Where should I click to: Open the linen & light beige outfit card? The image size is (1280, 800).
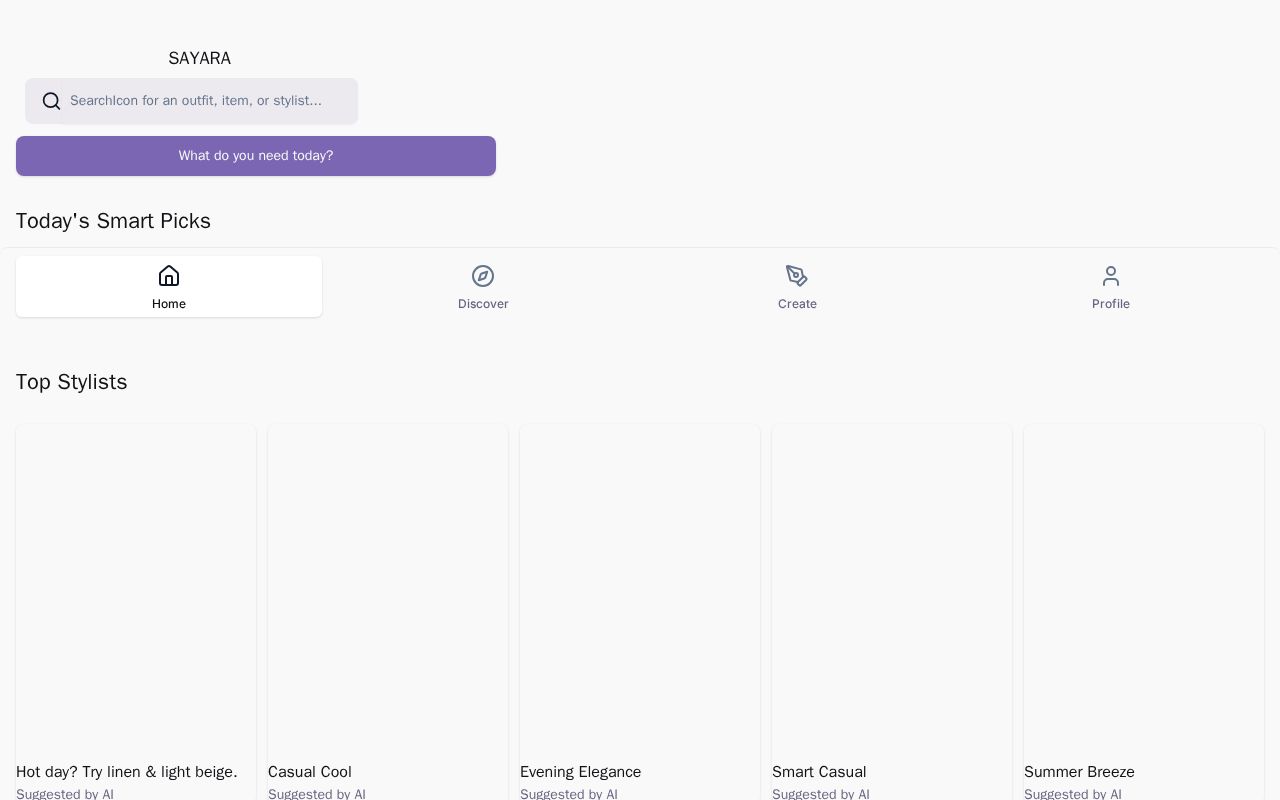point(136,612)
